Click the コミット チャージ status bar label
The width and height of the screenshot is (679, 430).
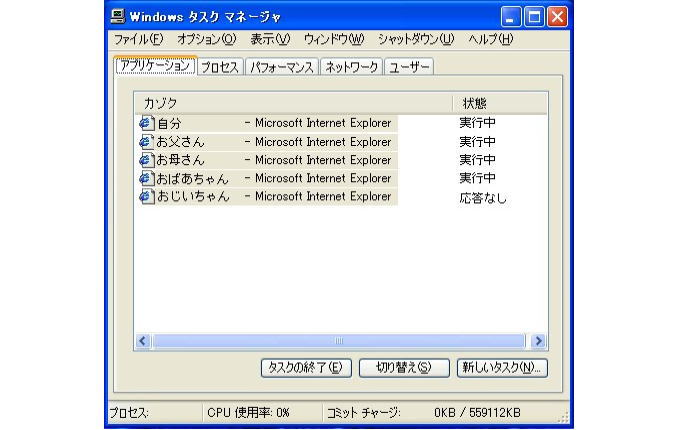(x=363, y=413)
